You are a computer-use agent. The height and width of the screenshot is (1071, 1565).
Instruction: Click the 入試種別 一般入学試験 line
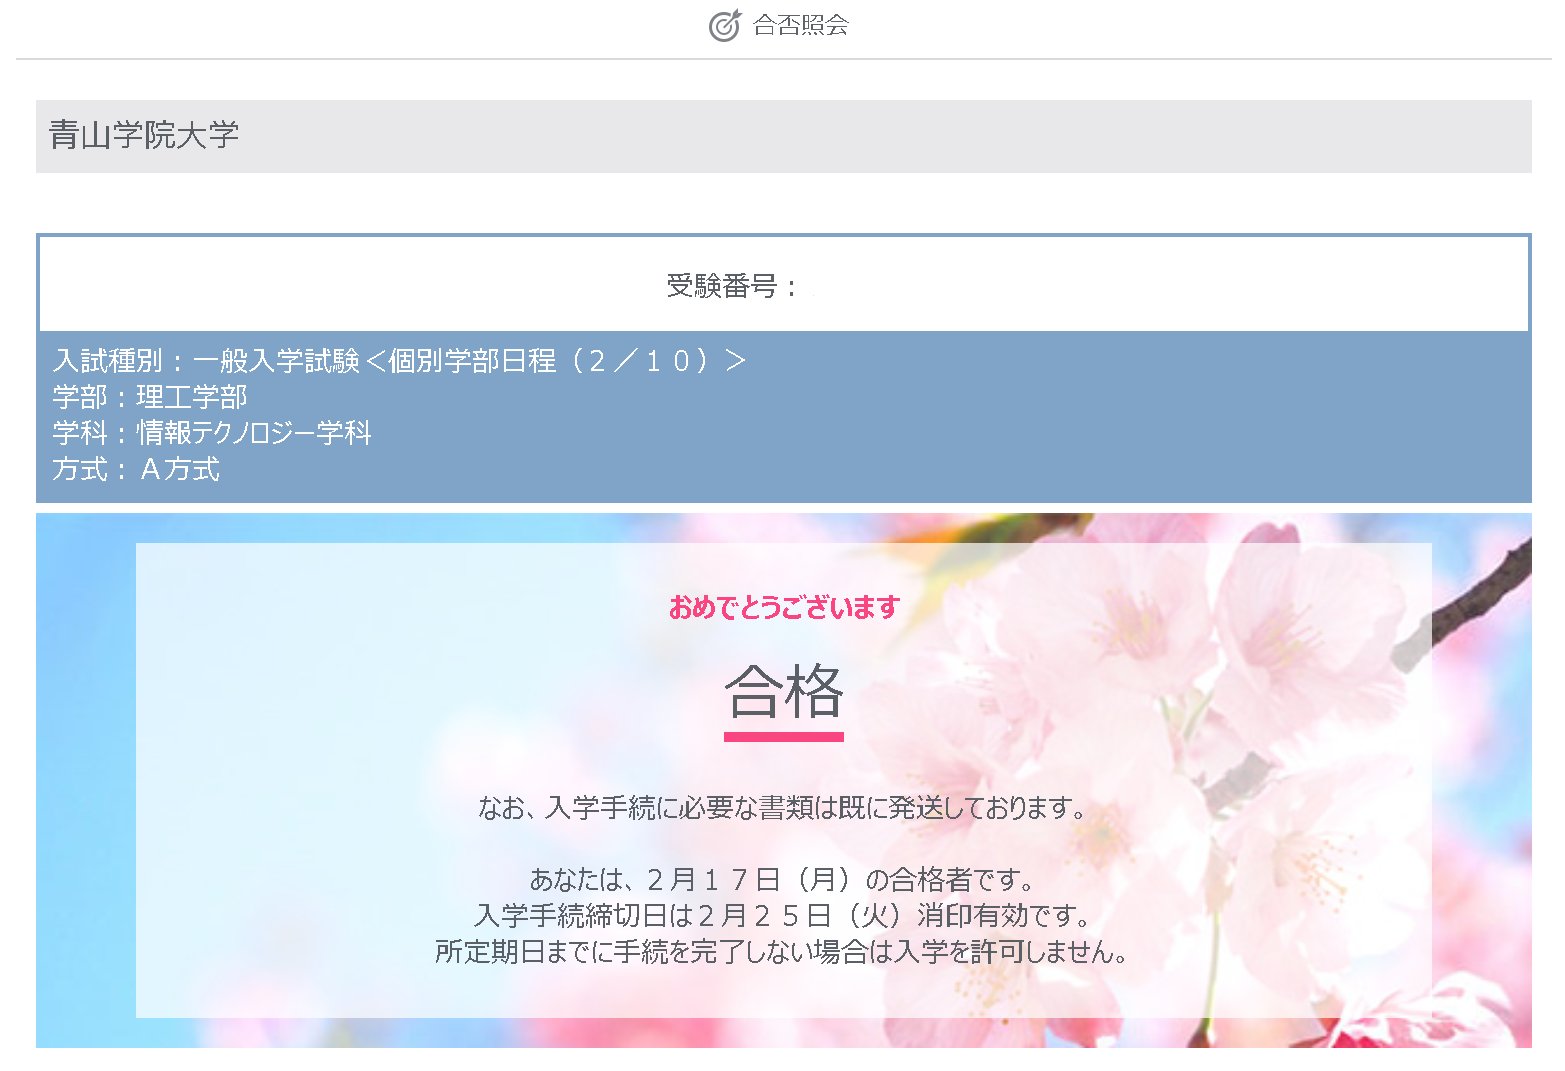399,360
